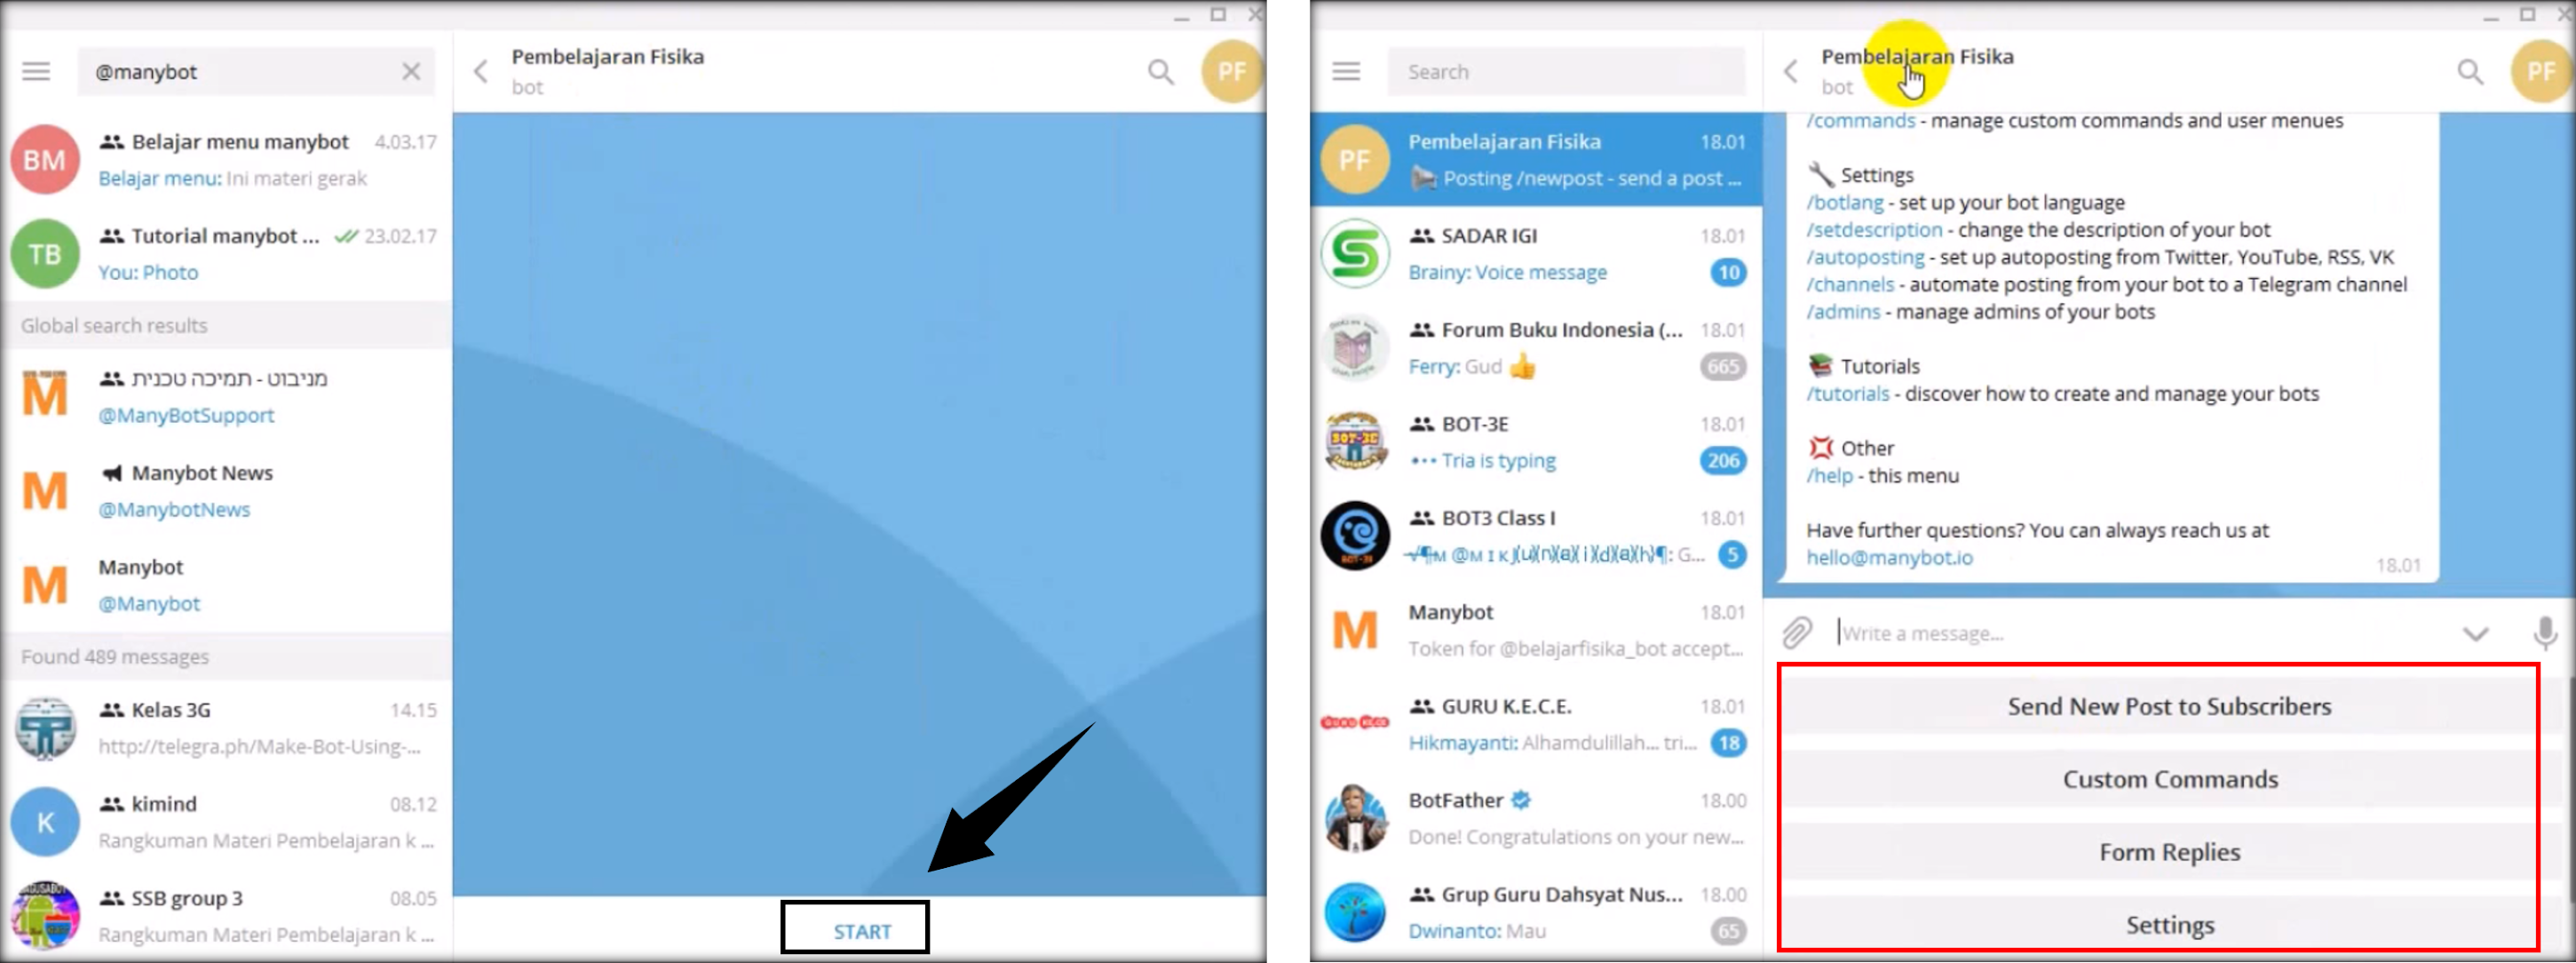The height and width of the screenshot is (963, 2576).
Task: Open Custom Commands menu option
Action: click(x=2170, y=777)
